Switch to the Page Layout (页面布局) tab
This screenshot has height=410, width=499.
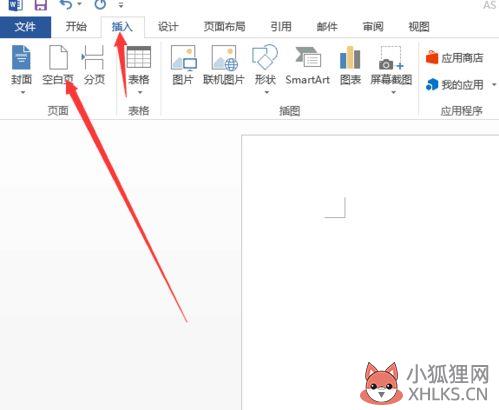(x=224, y=27)
